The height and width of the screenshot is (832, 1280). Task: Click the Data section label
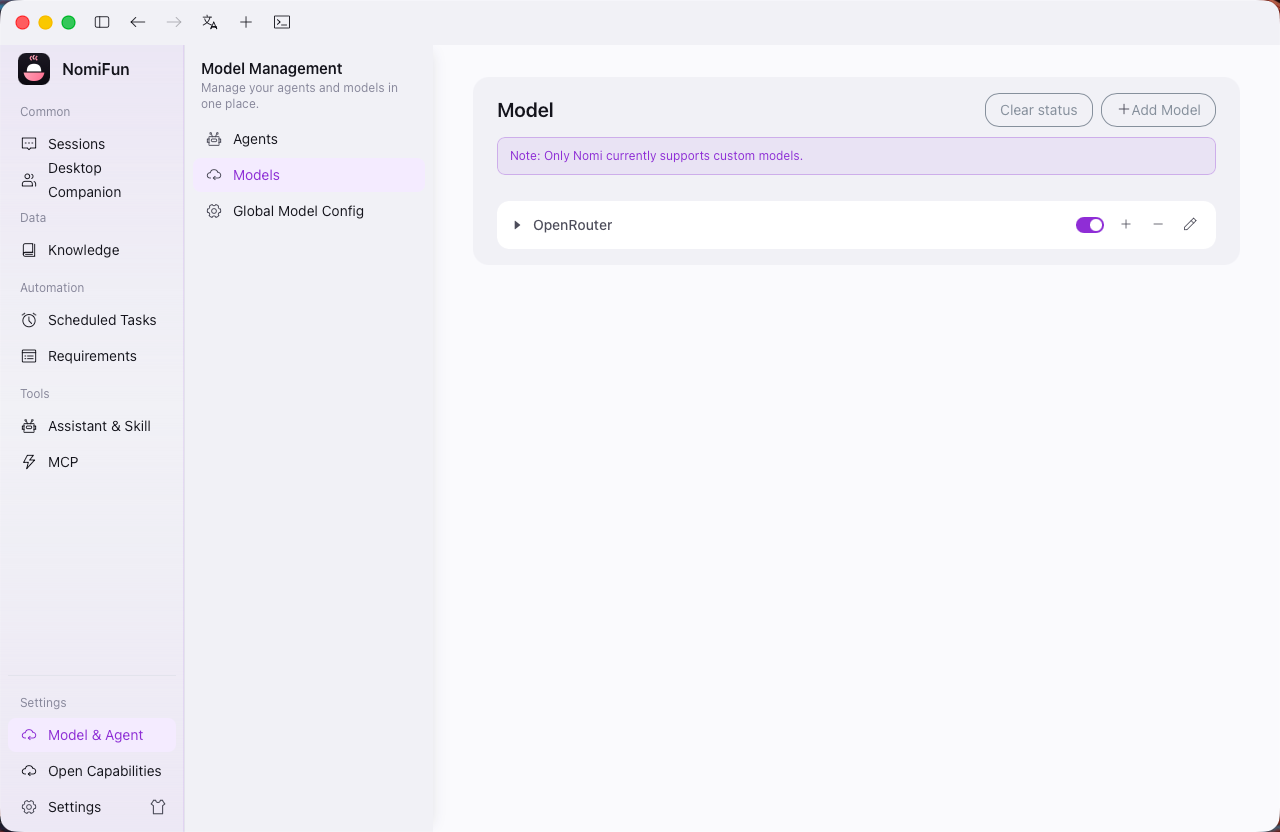(33, 218)
